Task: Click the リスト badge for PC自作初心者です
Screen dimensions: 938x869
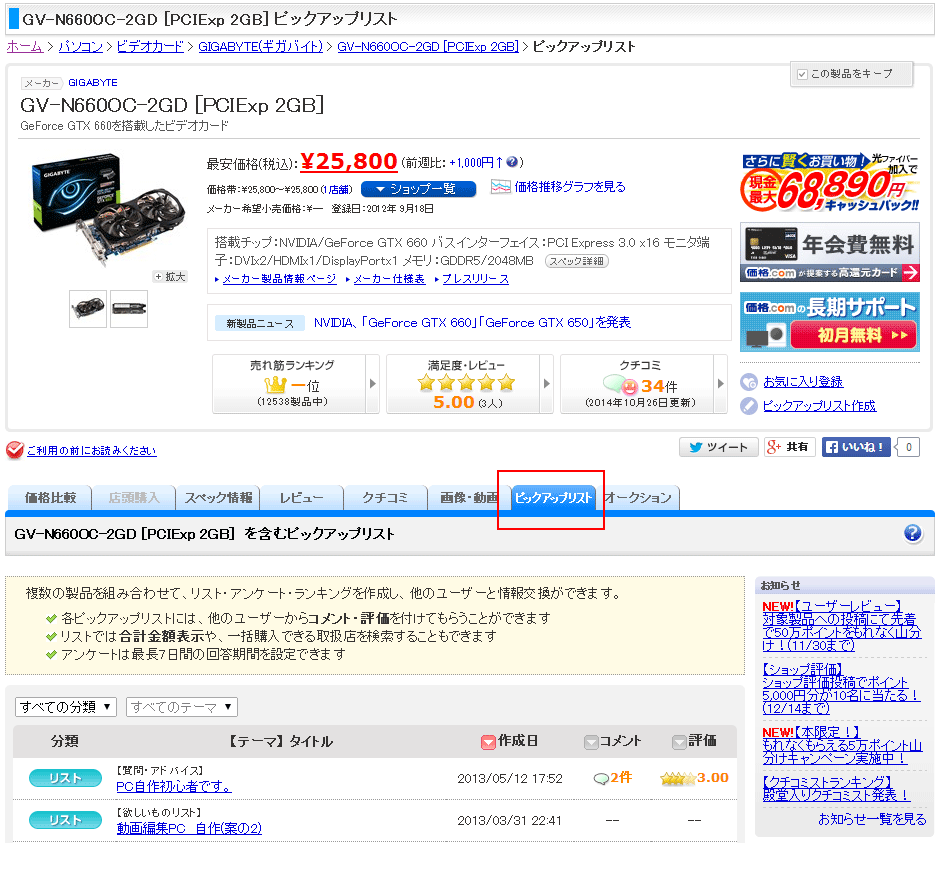Action: point(65,778)
